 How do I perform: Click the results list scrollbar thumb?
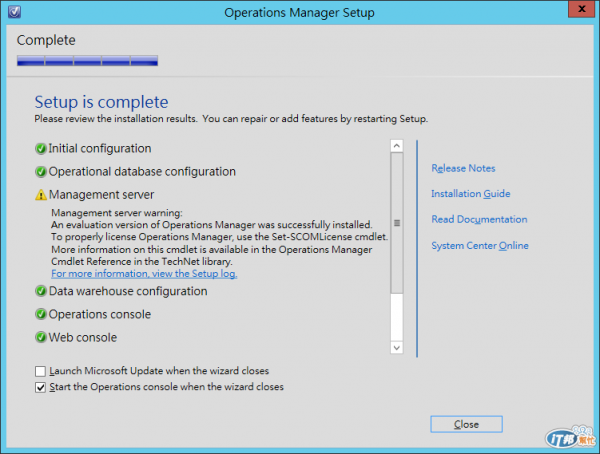click(396, 223)
